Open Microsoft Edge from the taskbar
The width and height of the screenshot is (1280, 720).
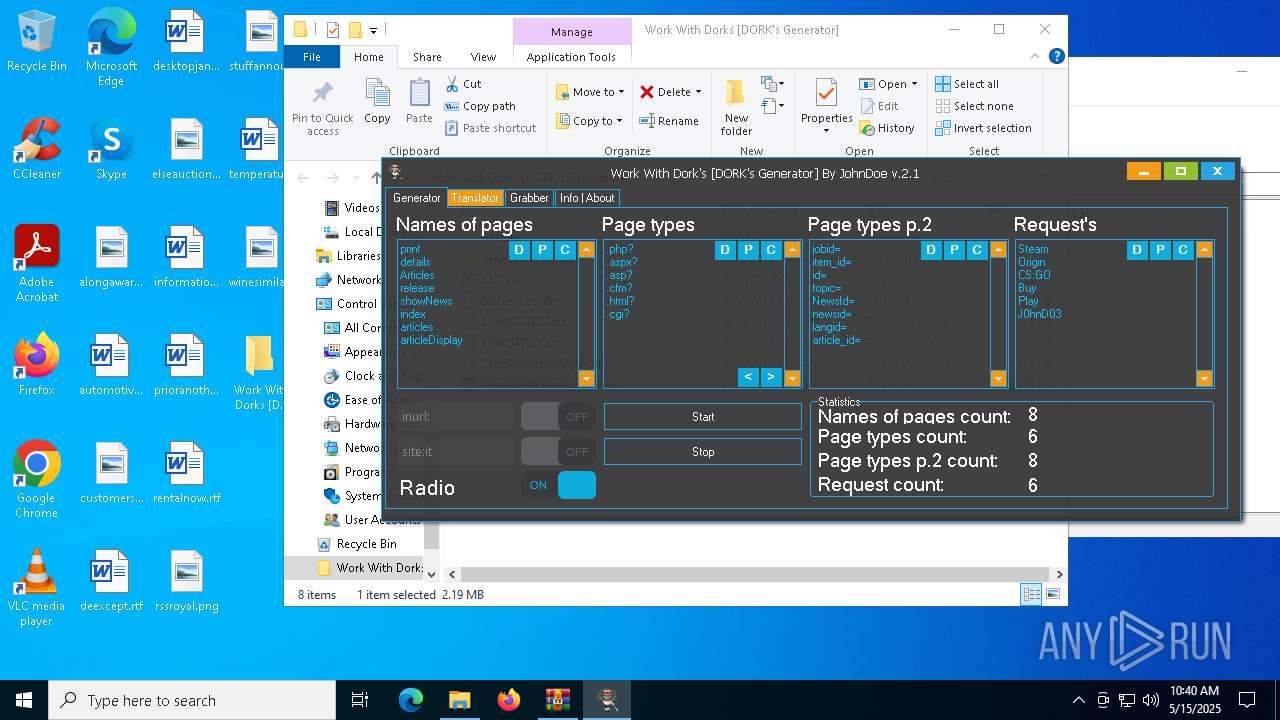[x=411, y=700]
